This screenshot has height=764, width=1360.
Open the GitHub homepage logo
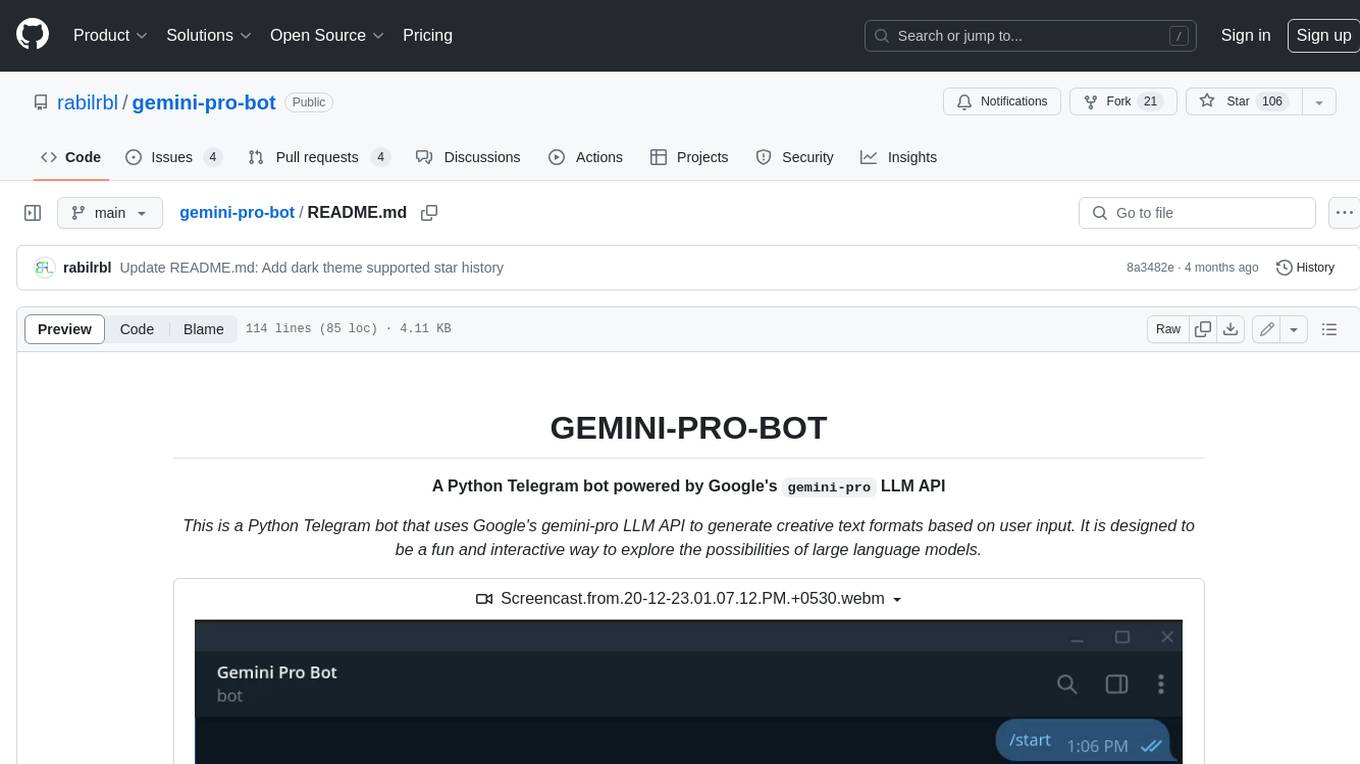click(32, 35)
